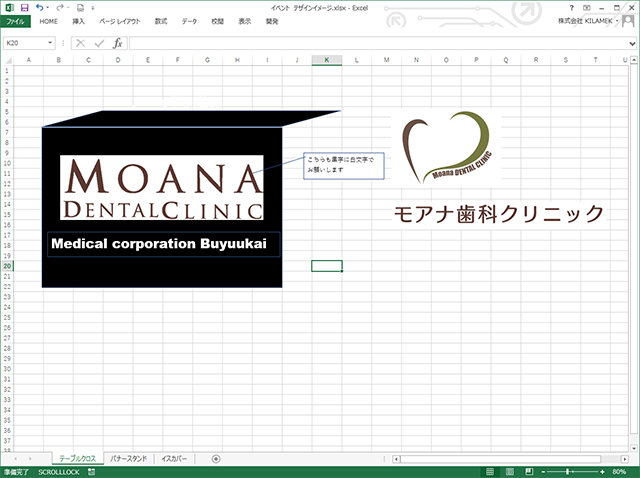Click the Name Box showing K20
Screen dimensions: 640x478
point(24,43)
